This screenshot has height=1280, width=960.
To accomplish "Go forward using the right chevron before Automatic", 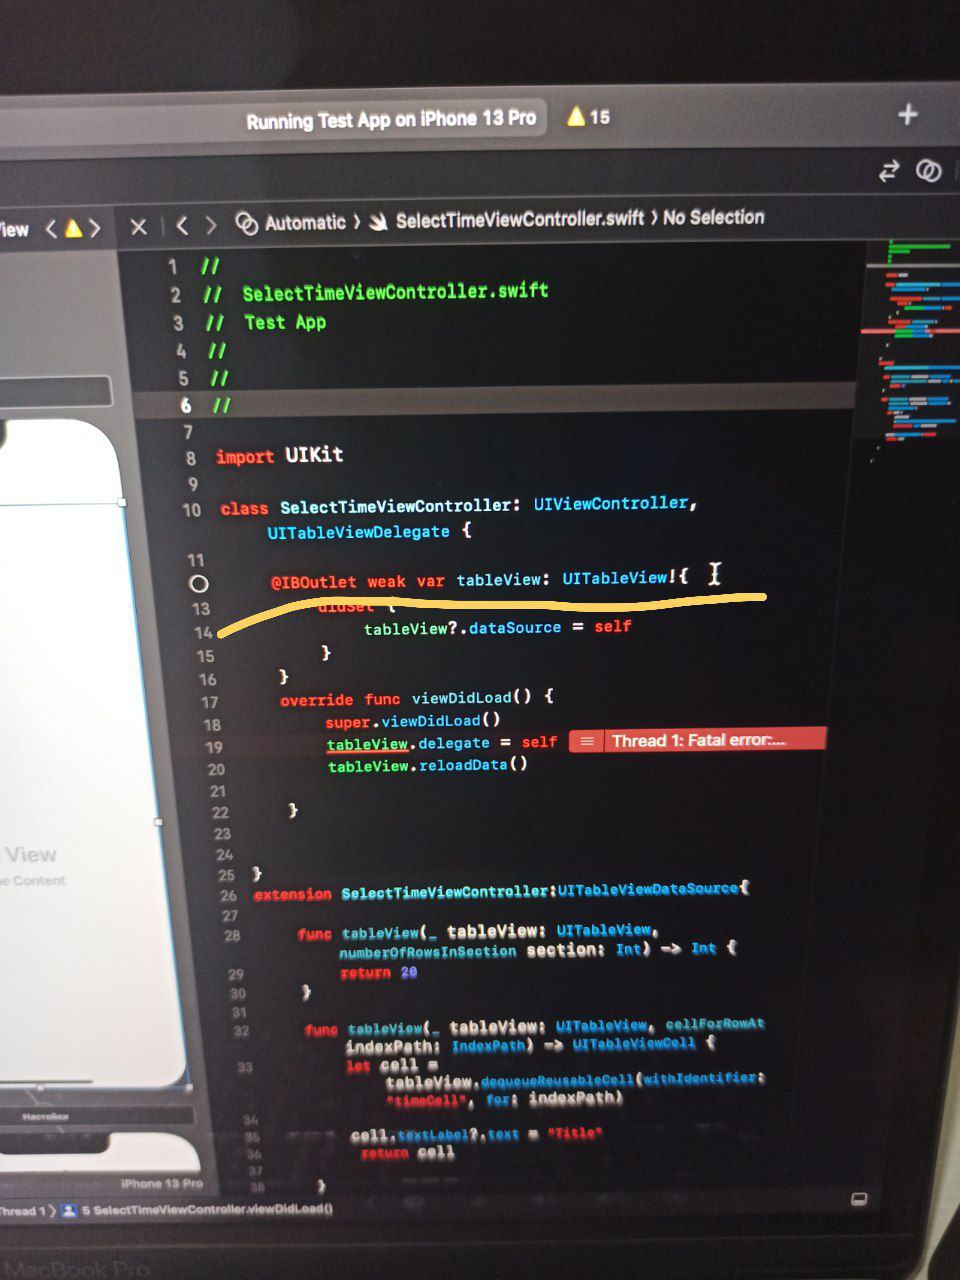I will [x=210, y=225].
